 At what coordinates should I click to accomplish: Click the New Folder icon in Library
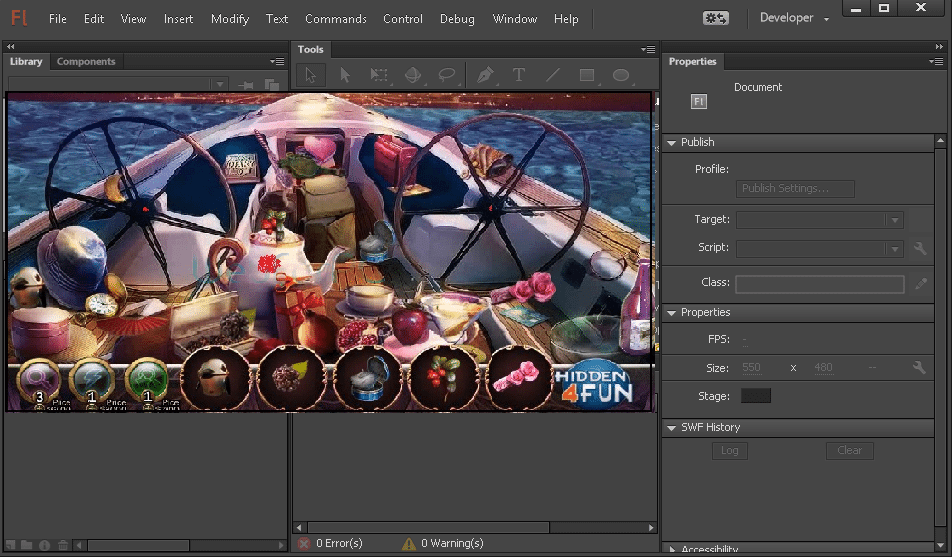(27, 545)
